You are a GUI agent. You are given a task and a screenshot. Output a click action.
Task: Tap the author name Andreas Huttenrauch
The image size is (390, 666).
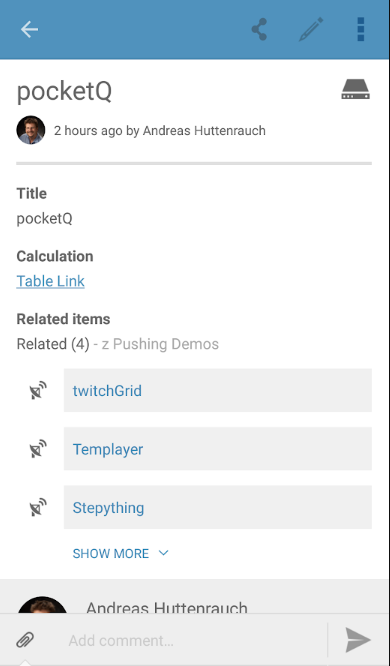pyautogui.click(x=204, y=131)
